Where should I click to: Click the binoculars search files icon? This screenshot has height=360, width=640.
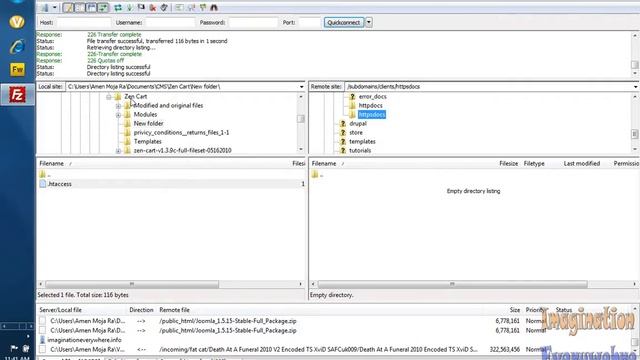pos(214,7)
